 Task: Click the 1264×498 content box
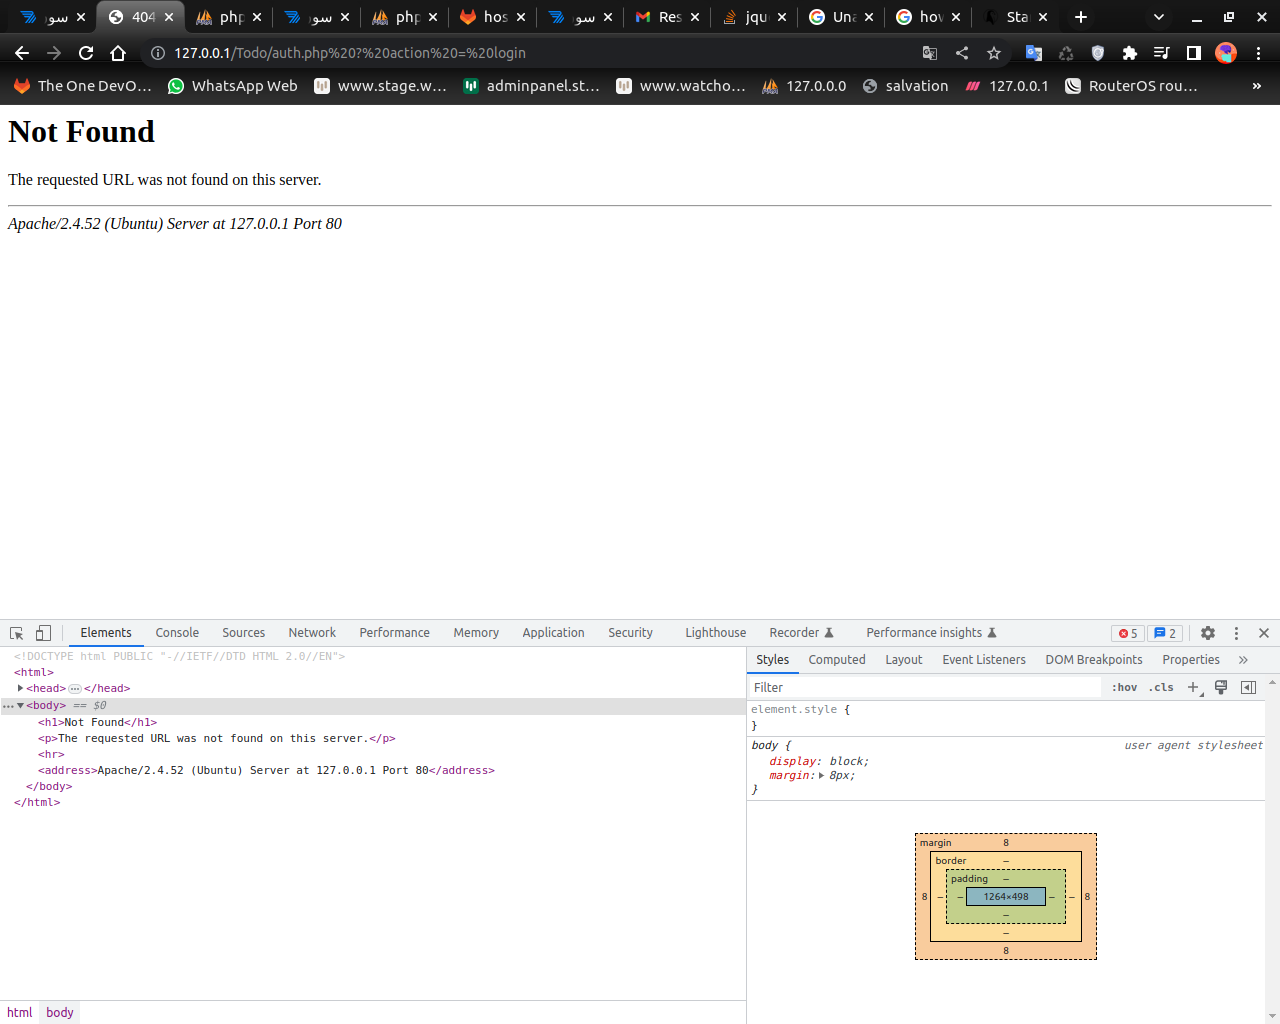[1006, 896]
